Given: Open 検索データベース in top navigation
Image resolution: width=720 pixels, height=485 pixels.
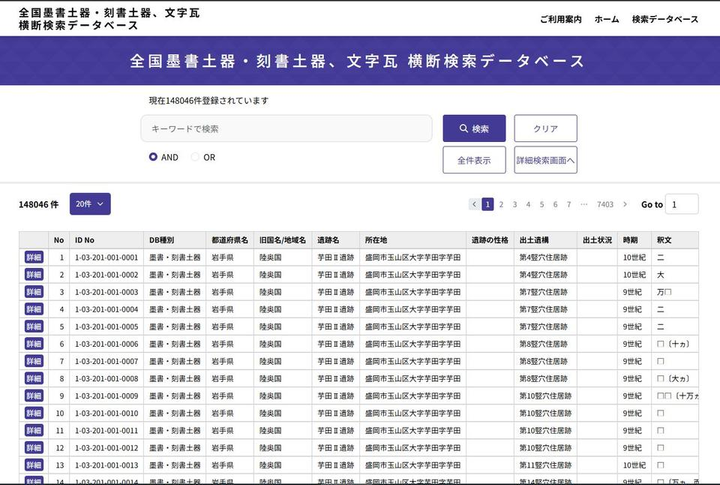Looking at the screenshot, I should 665,19.
